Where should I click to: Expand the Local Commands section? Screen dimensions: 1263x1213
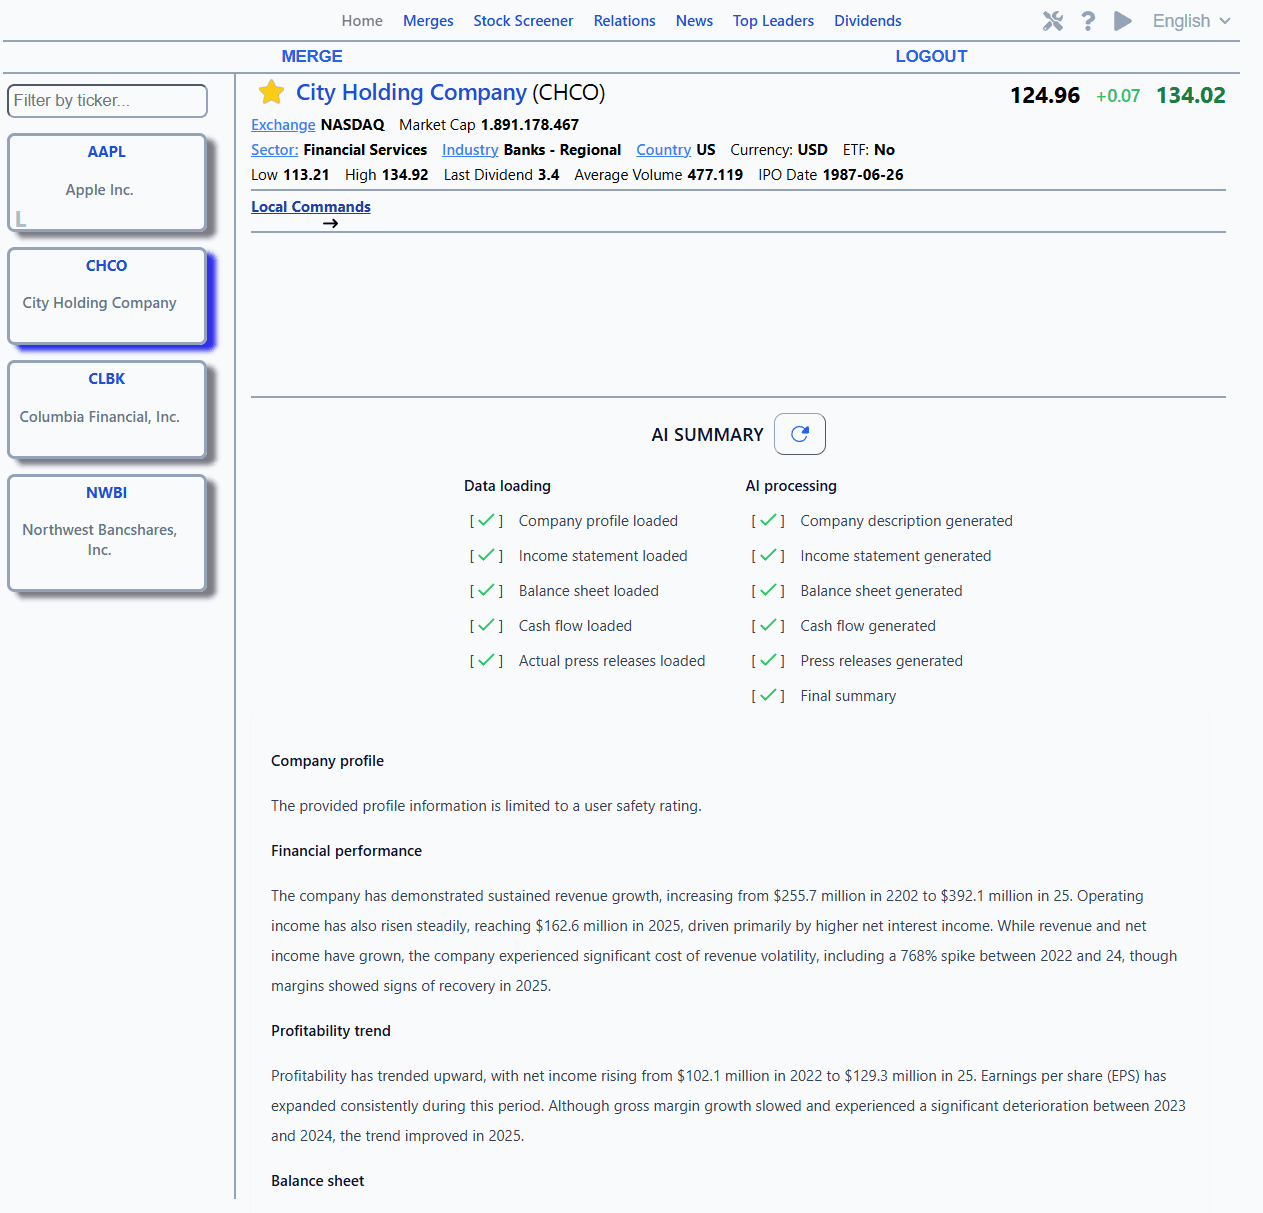point(311,207)
